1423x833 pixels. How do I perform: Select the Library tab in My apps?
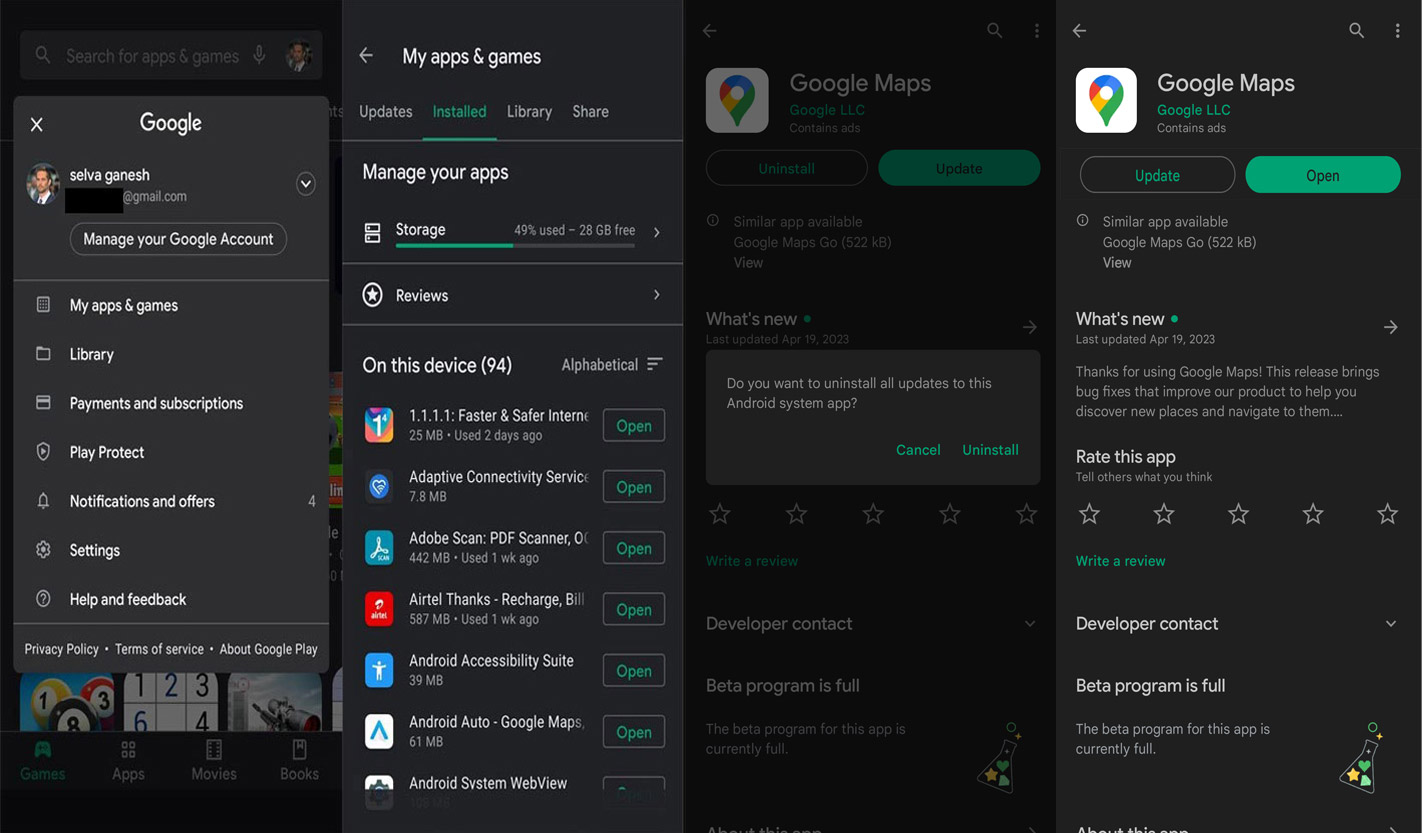(x=529, y=112)
